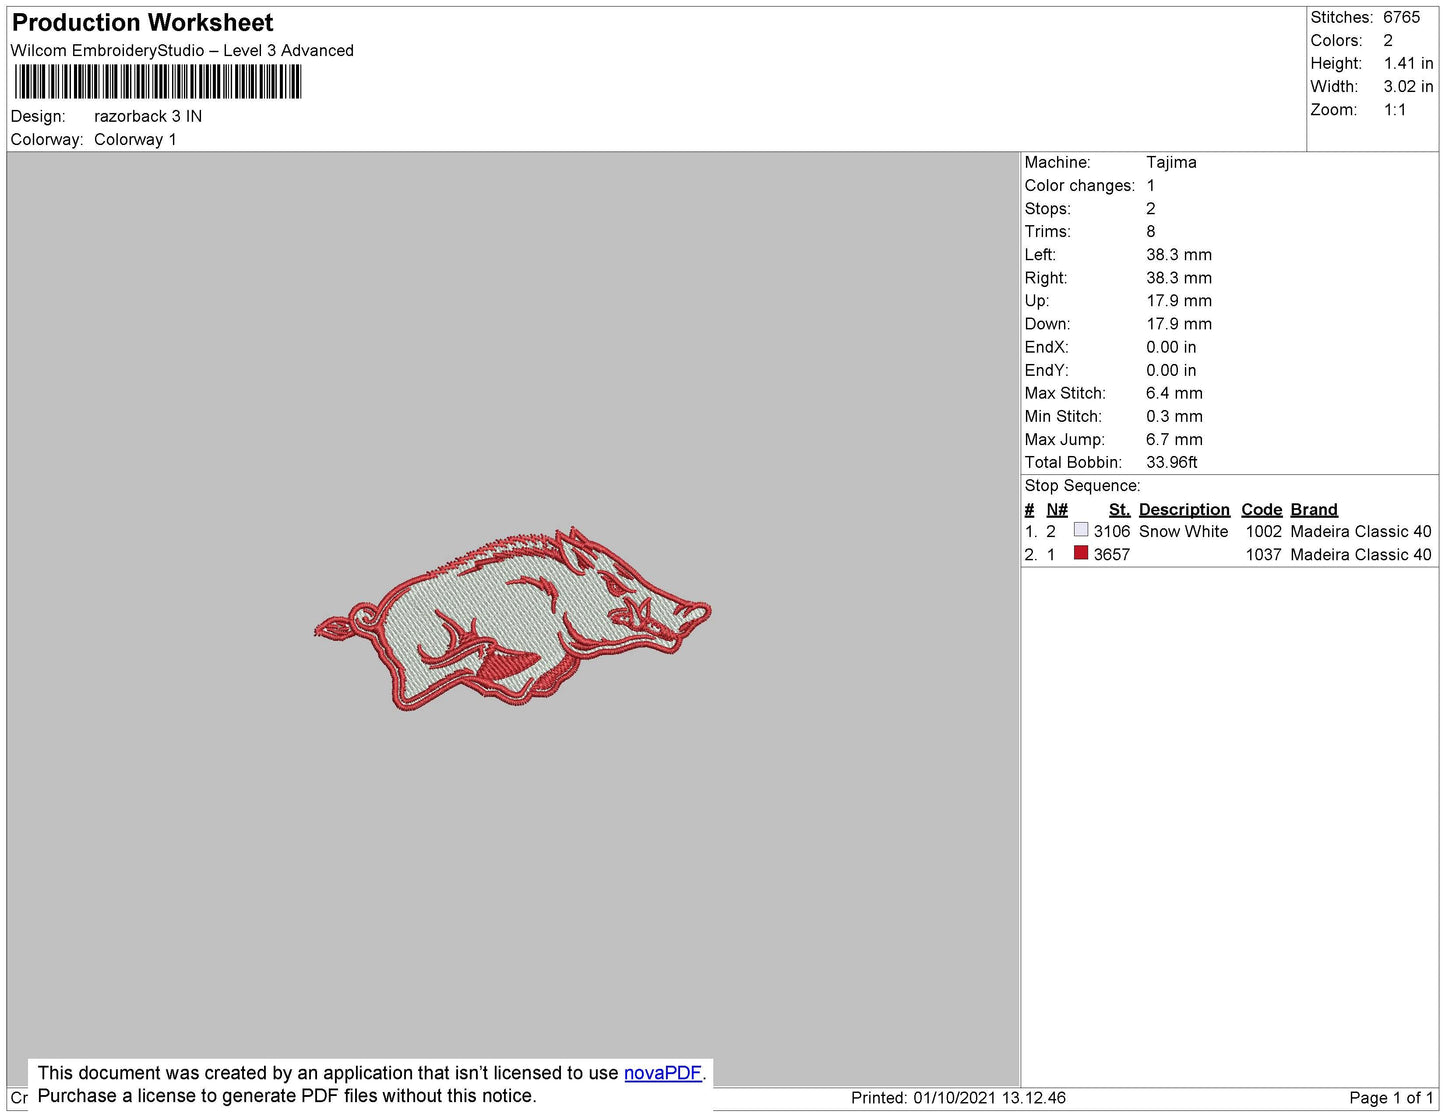
Task: Click the EndX value 0.00 in
Action: (x=1171, y=347)
